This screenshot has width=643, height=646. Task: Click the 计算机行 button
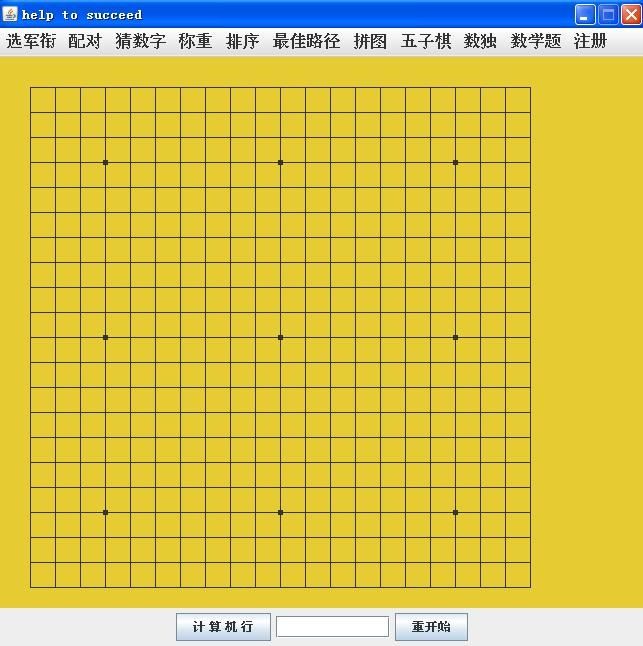click(x=223, y=627)
